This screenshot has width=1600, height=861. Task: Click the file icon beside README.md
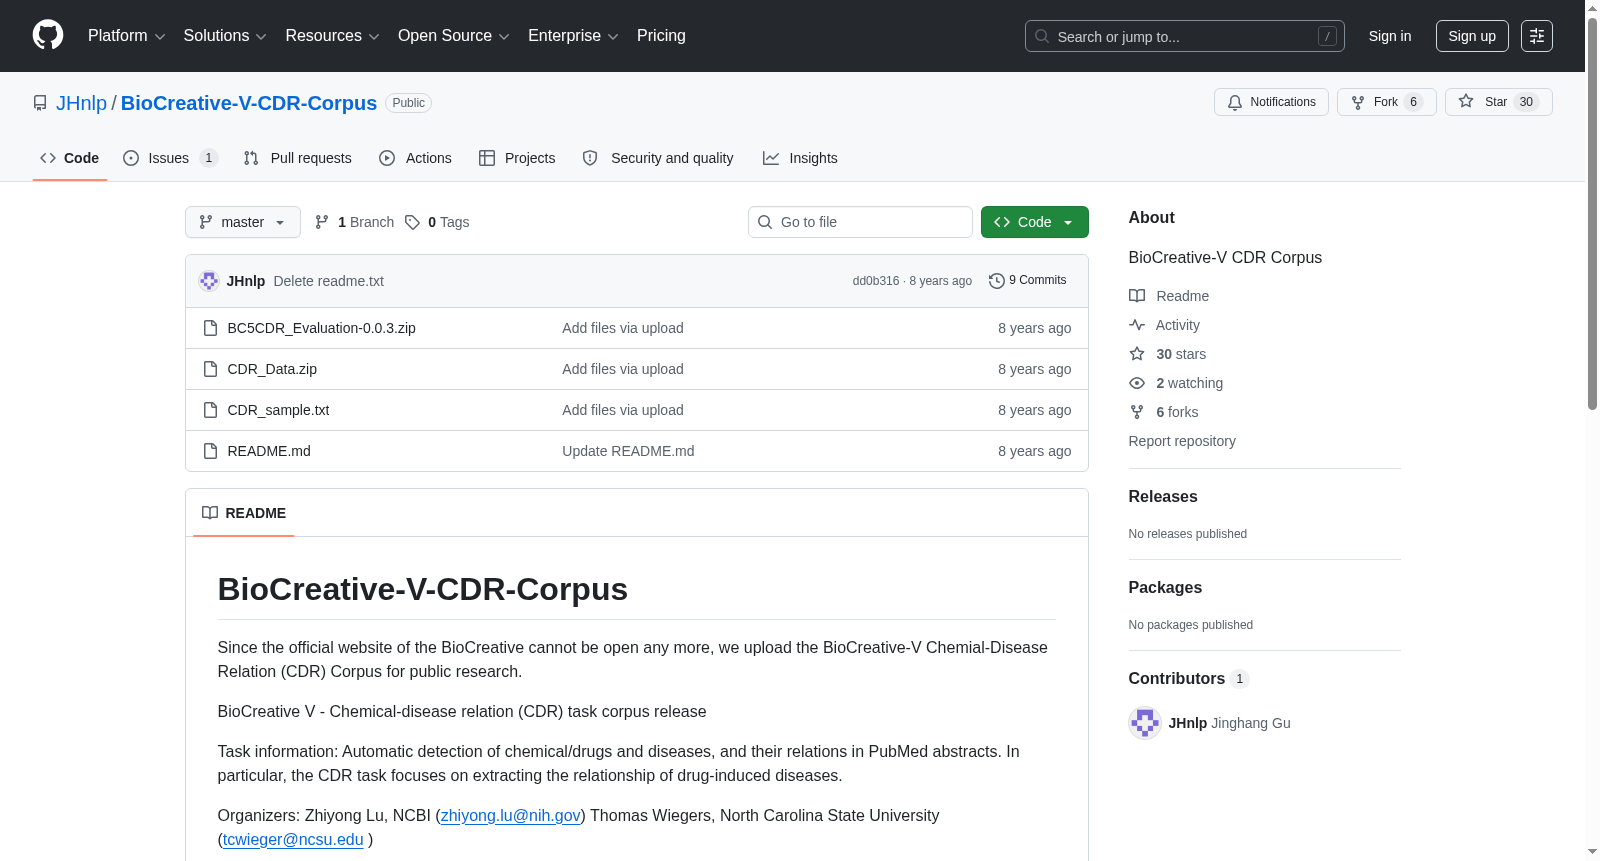[x=210, y=451]
